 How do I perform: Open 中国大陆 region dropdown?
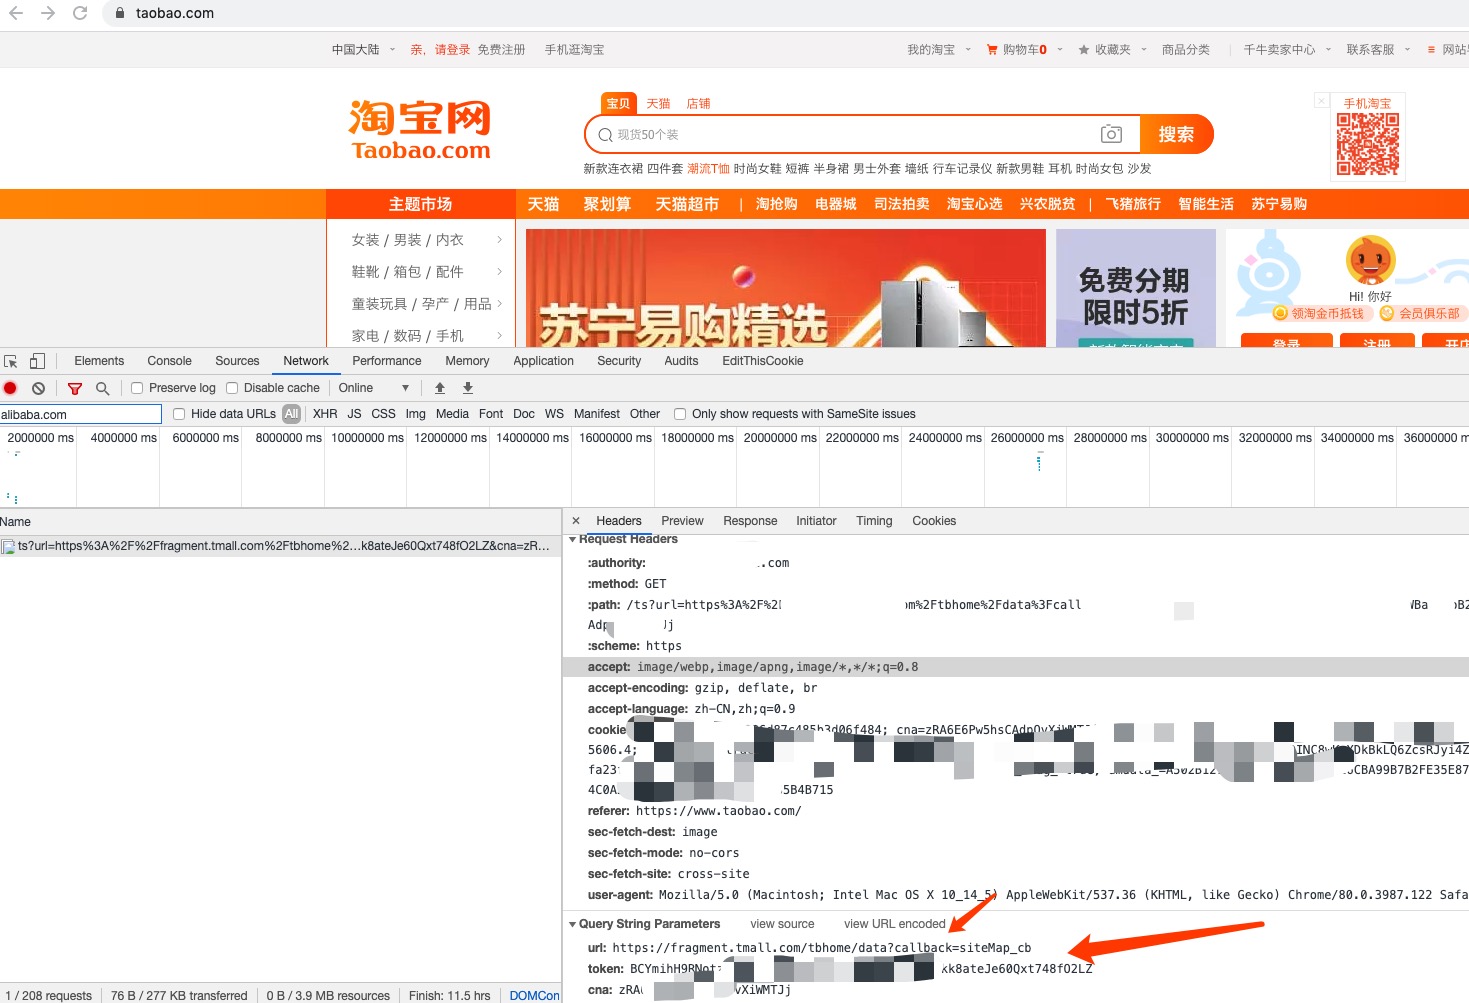tap(364, 49)
